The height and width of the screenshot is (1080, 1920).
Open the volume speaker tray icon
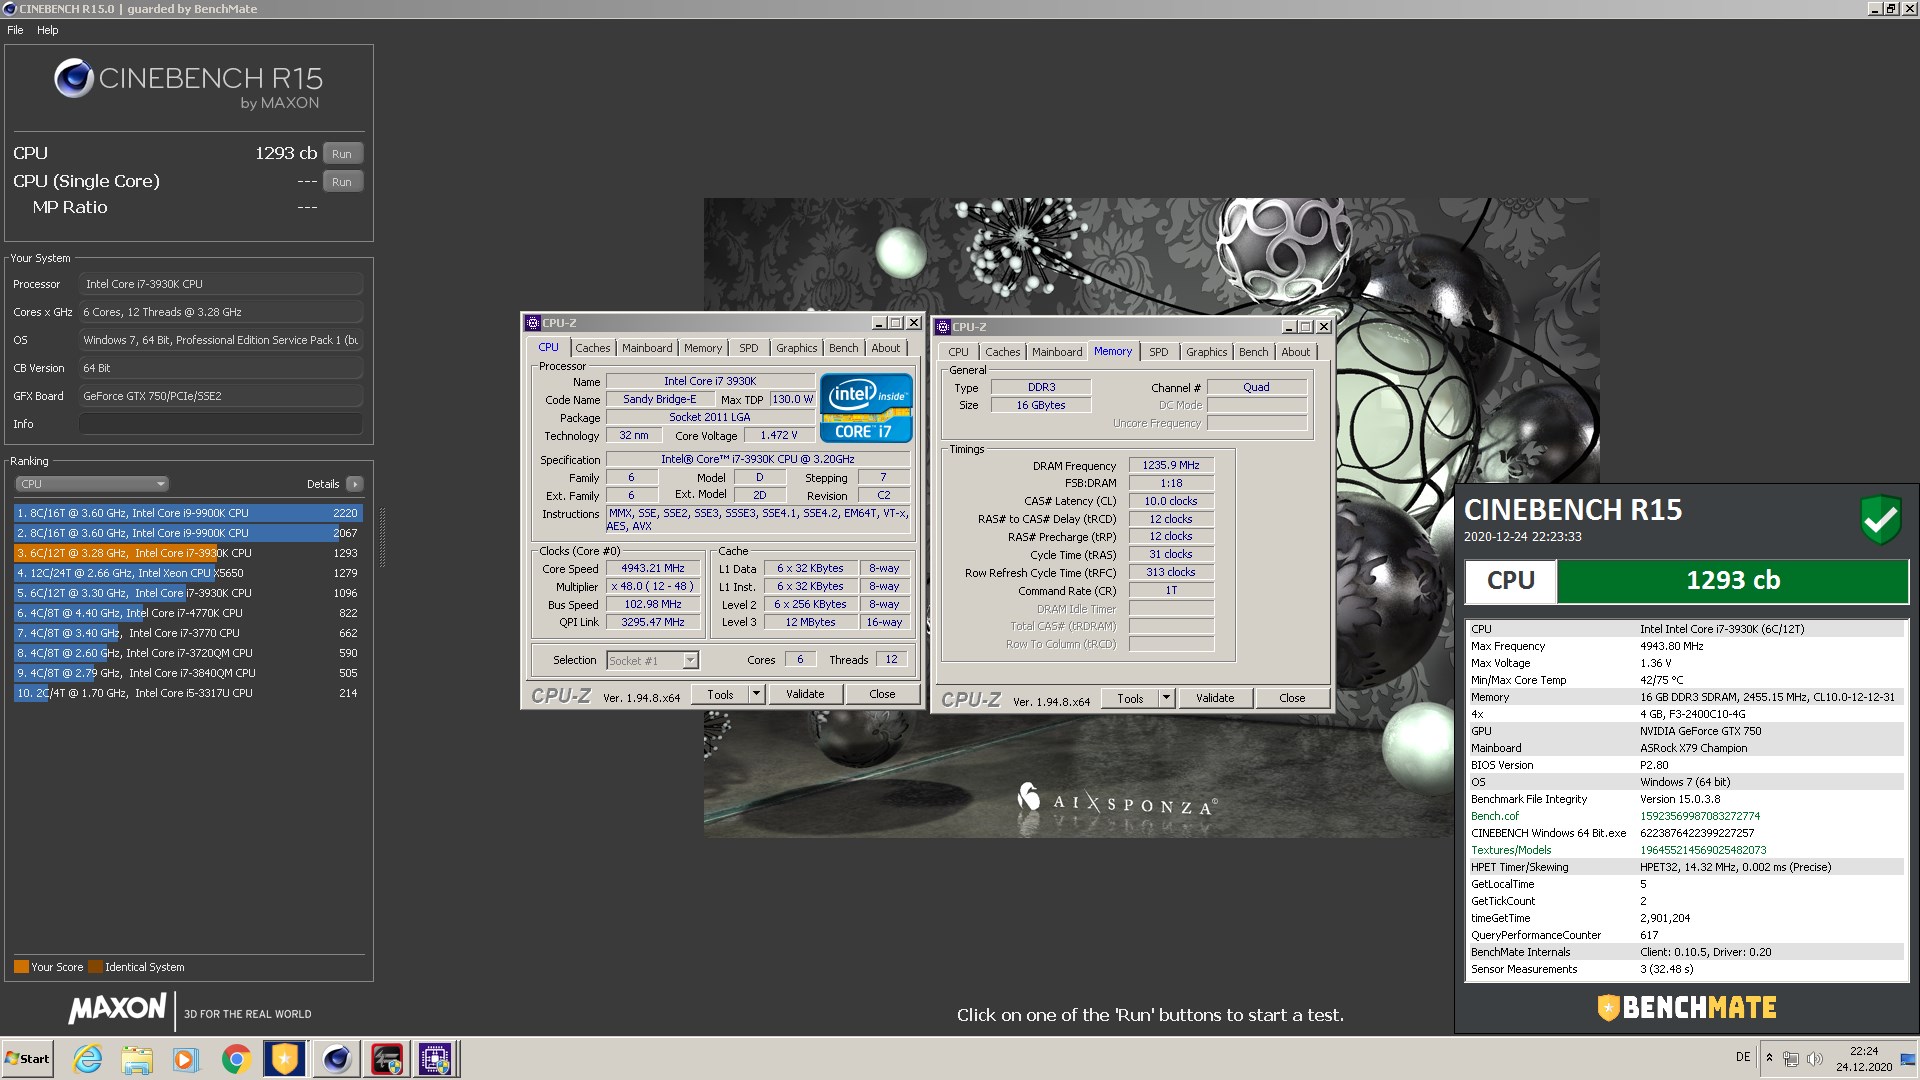[x=1815, y=1058]
